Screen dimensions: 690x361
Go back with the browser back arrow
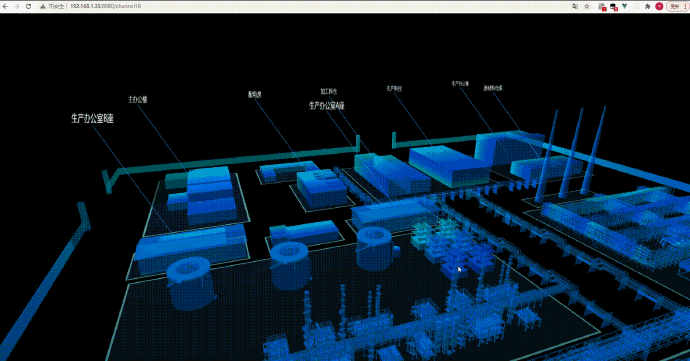coord(5,7)
